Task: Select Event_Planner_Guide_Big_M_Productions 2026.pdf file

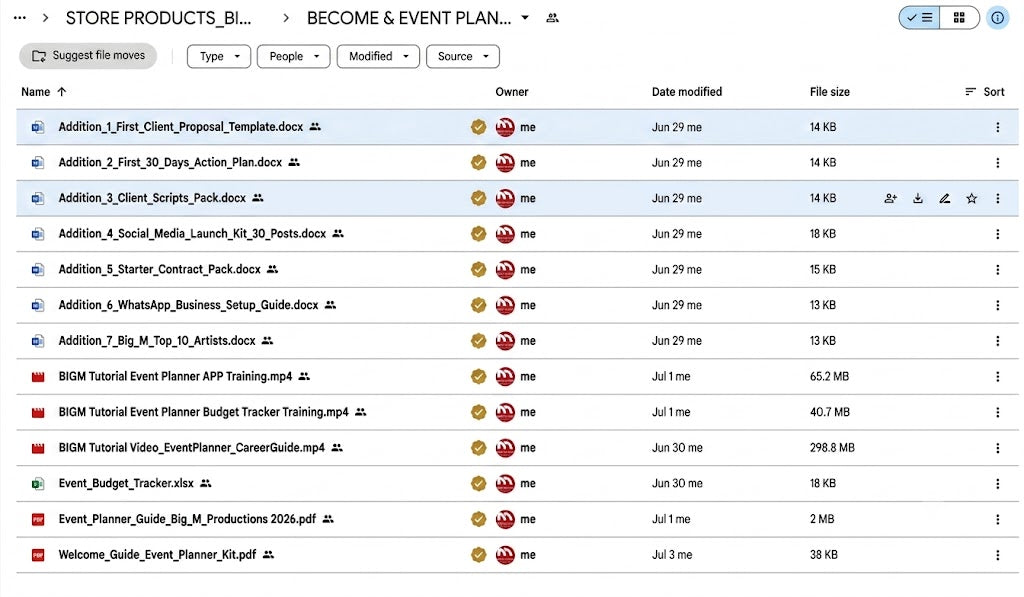Action: coord(517,519)
